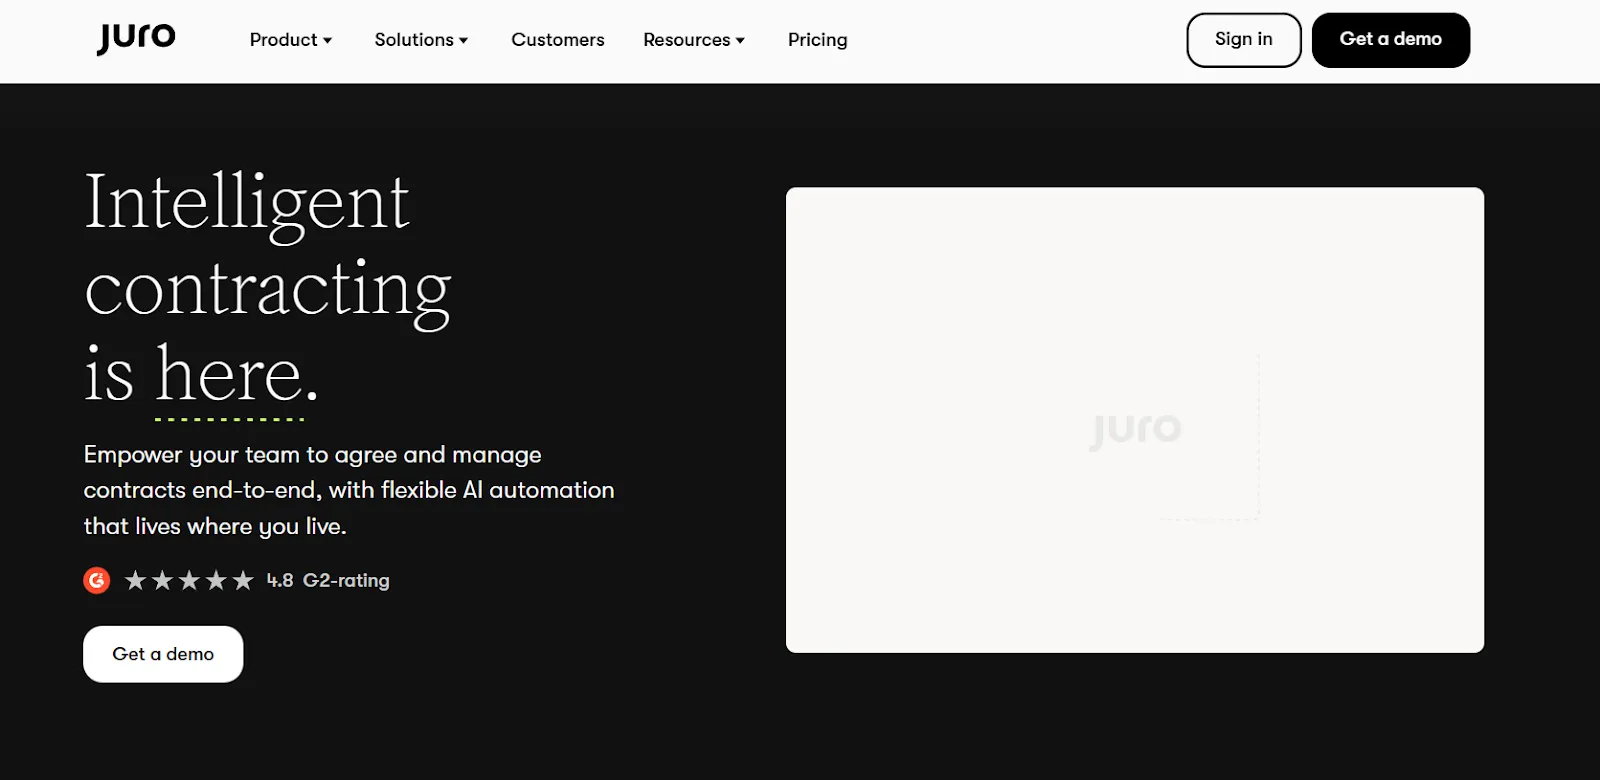Image resolution: width=1600 pixels, height=780 pixels.
Task: Click the Juro logo in header
Action: tap(136, 39)
